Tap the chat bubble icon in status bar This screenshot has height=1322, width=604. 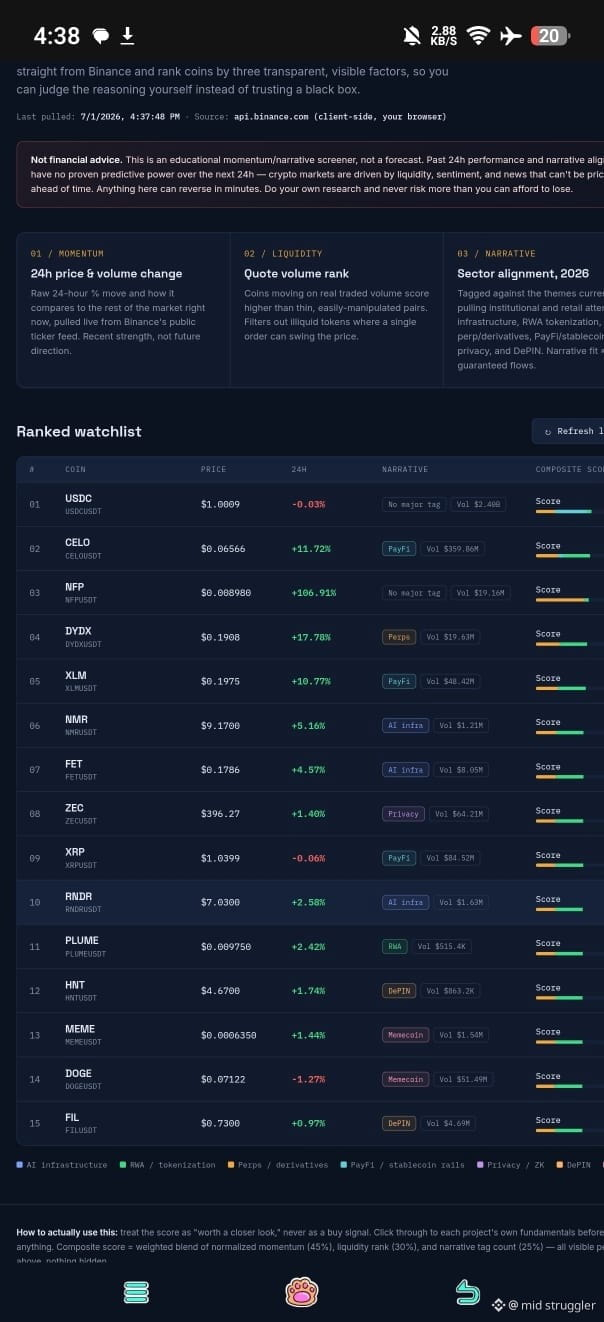tap(100, 37)
